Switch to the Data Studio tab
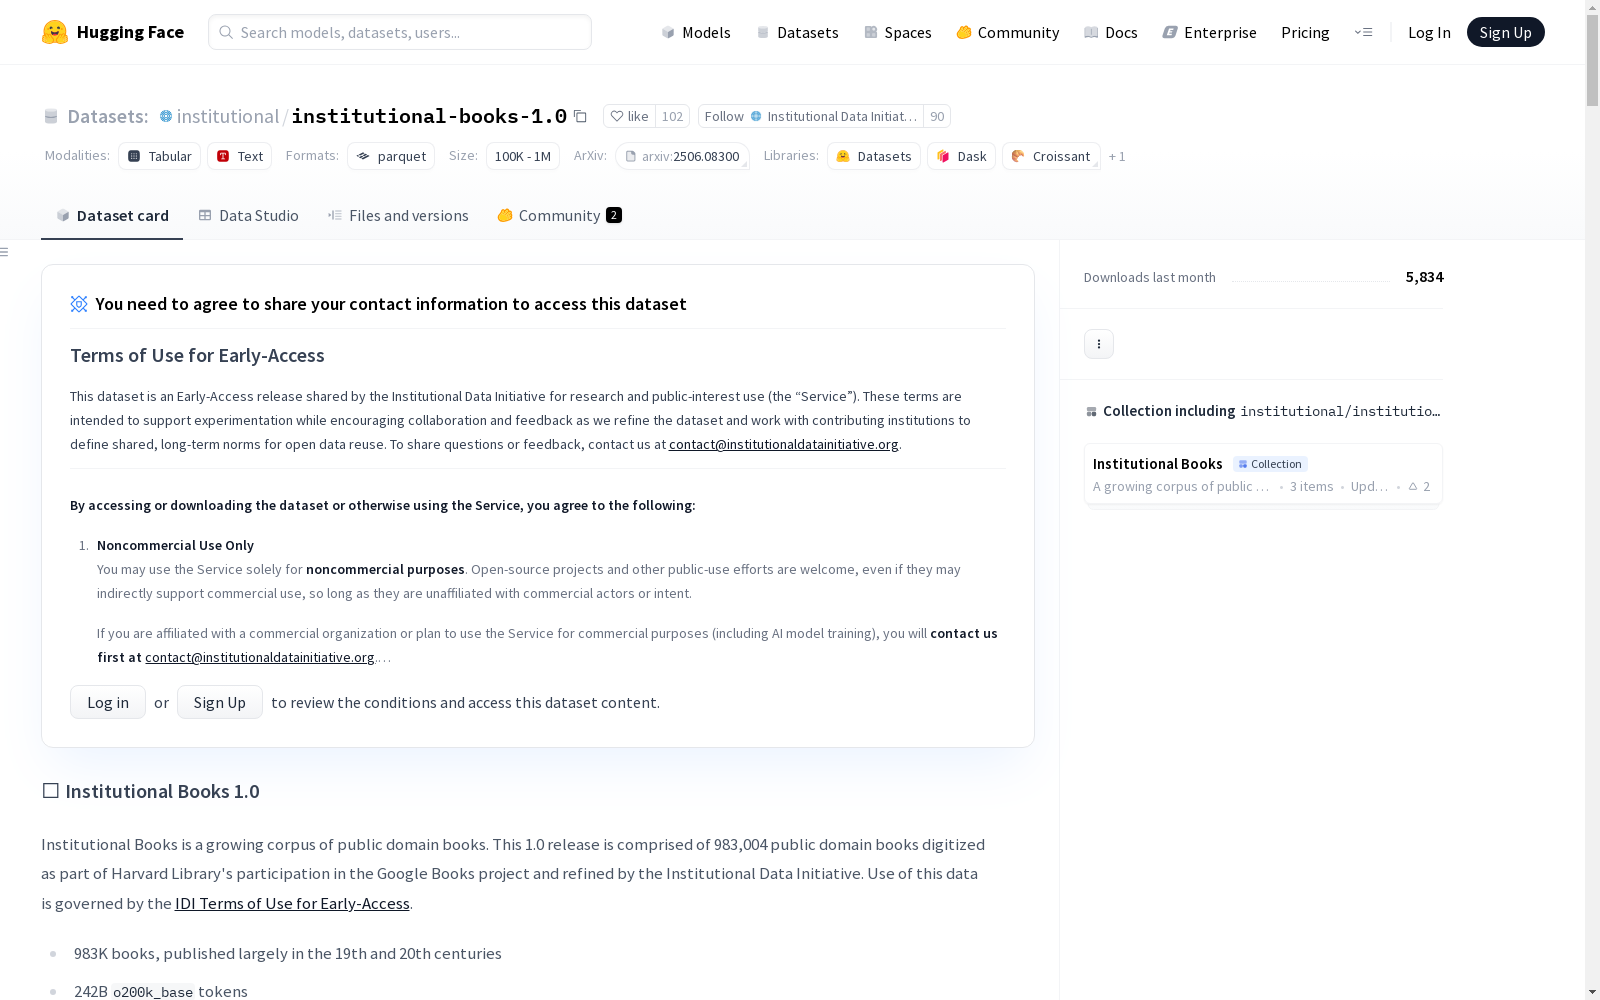The width and height of the screenshot is (1600, 1000). coord(248,215)
